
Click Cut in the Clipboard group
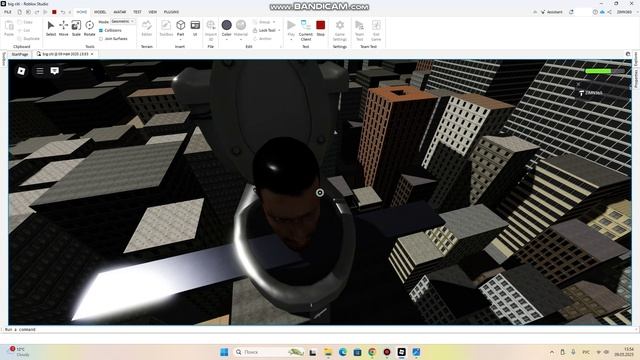pyautogui.click(x=24, y=30)
